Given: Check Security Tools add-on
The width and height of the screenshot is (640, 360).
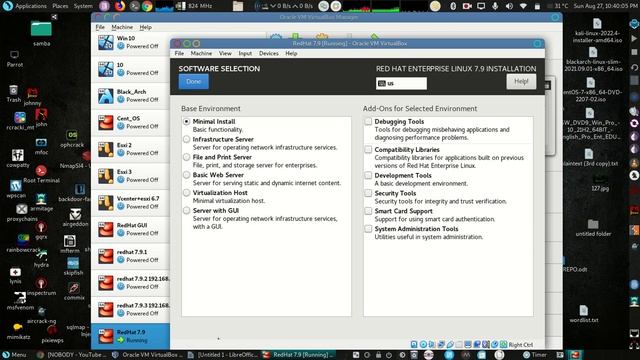Looking at the screenshot, I should pos(368,193).
